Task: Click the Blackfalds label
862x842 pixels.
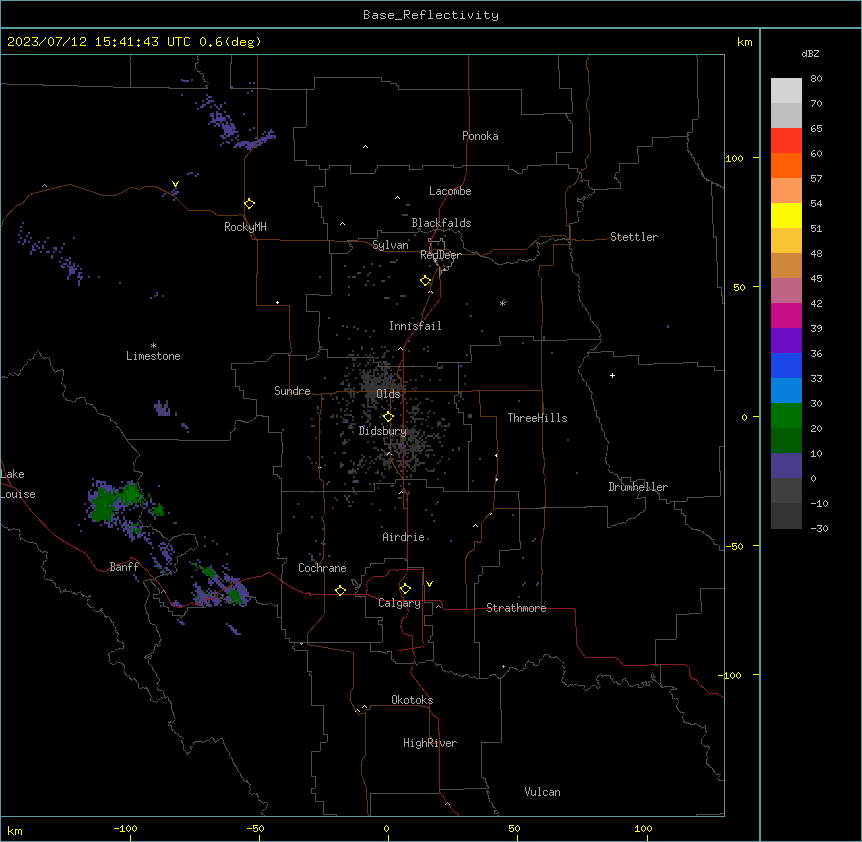Action: [441, 223]
